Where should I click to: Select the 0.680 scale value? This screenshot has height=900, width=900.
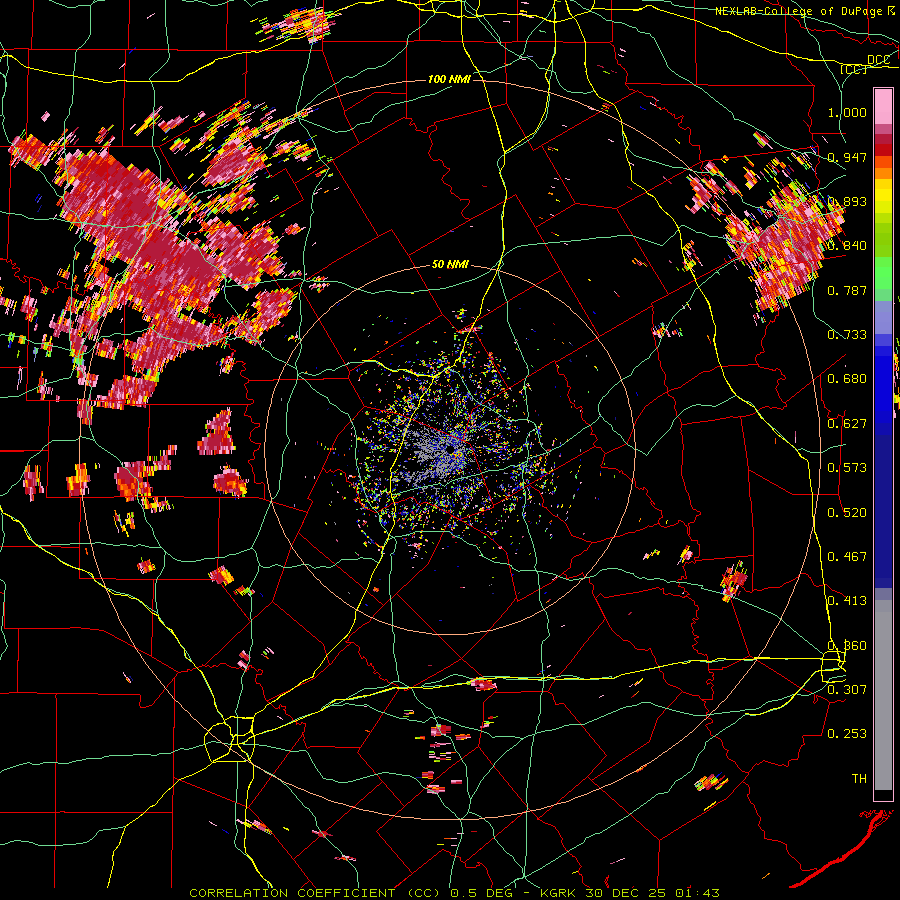tap(847, 378)
